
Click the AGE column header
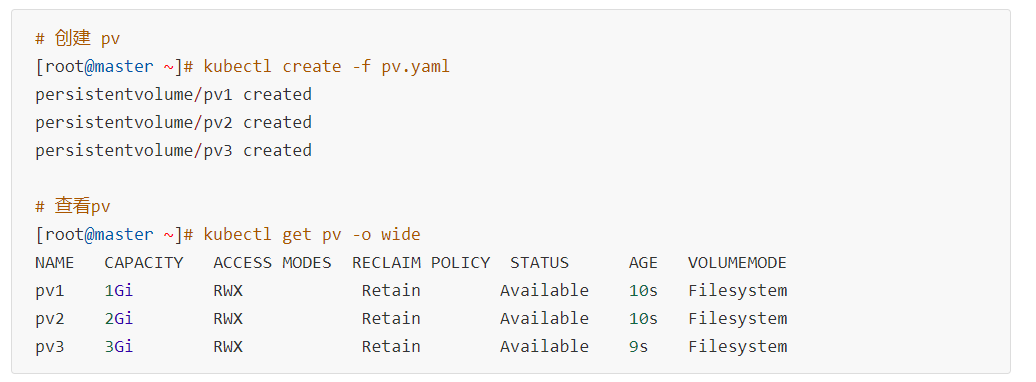(x=644, y=263)
